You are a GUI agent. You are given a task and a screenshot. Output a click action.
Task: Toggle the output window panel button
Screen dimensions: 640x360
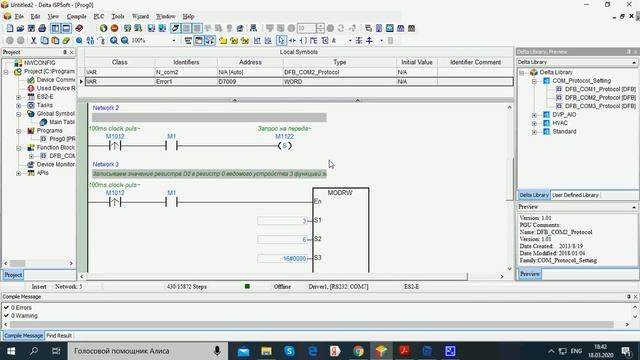66,28
